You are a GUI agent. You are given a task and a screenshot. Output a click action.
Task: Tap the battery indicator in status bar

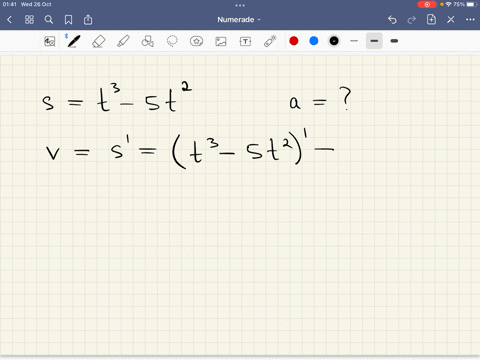471,4
